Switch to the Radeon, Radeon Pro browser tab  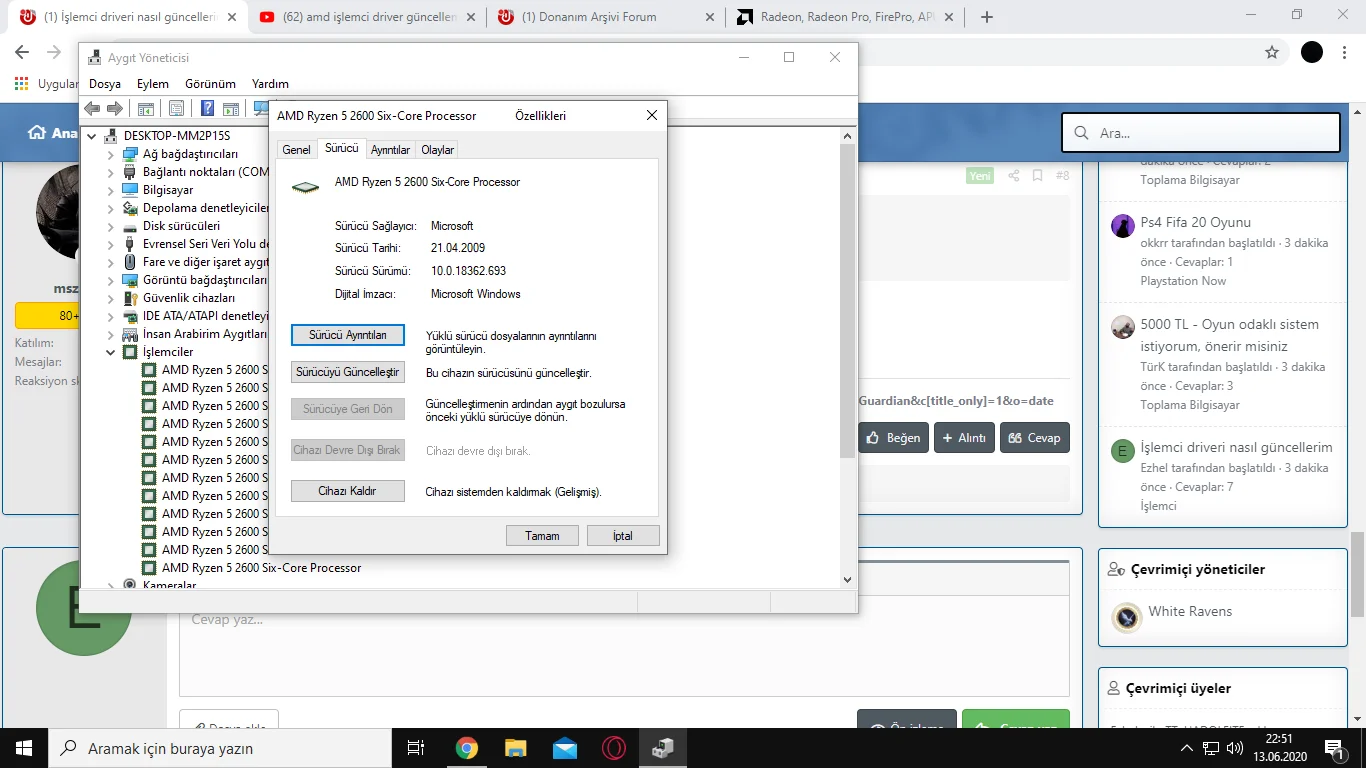point(845,17)
